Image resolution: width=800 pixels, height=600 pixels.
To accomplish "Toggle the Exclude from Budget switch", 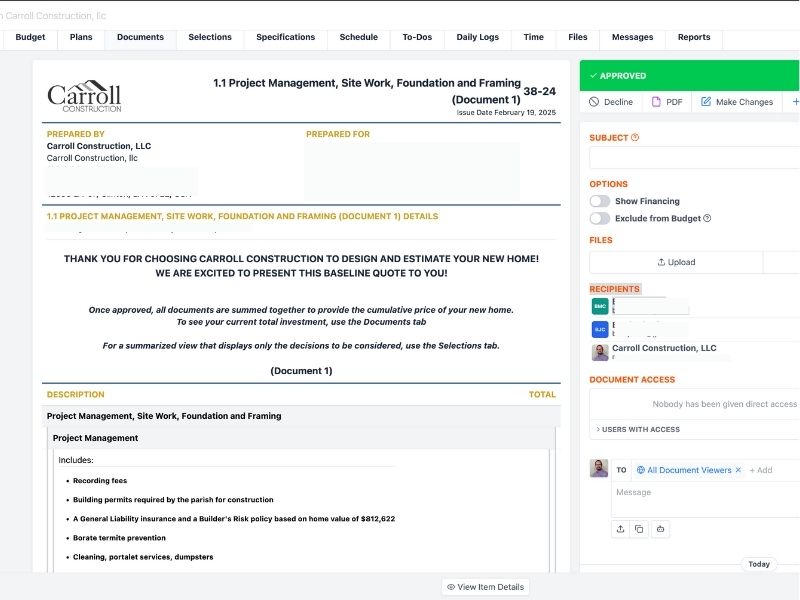I will tap(600, 218).
